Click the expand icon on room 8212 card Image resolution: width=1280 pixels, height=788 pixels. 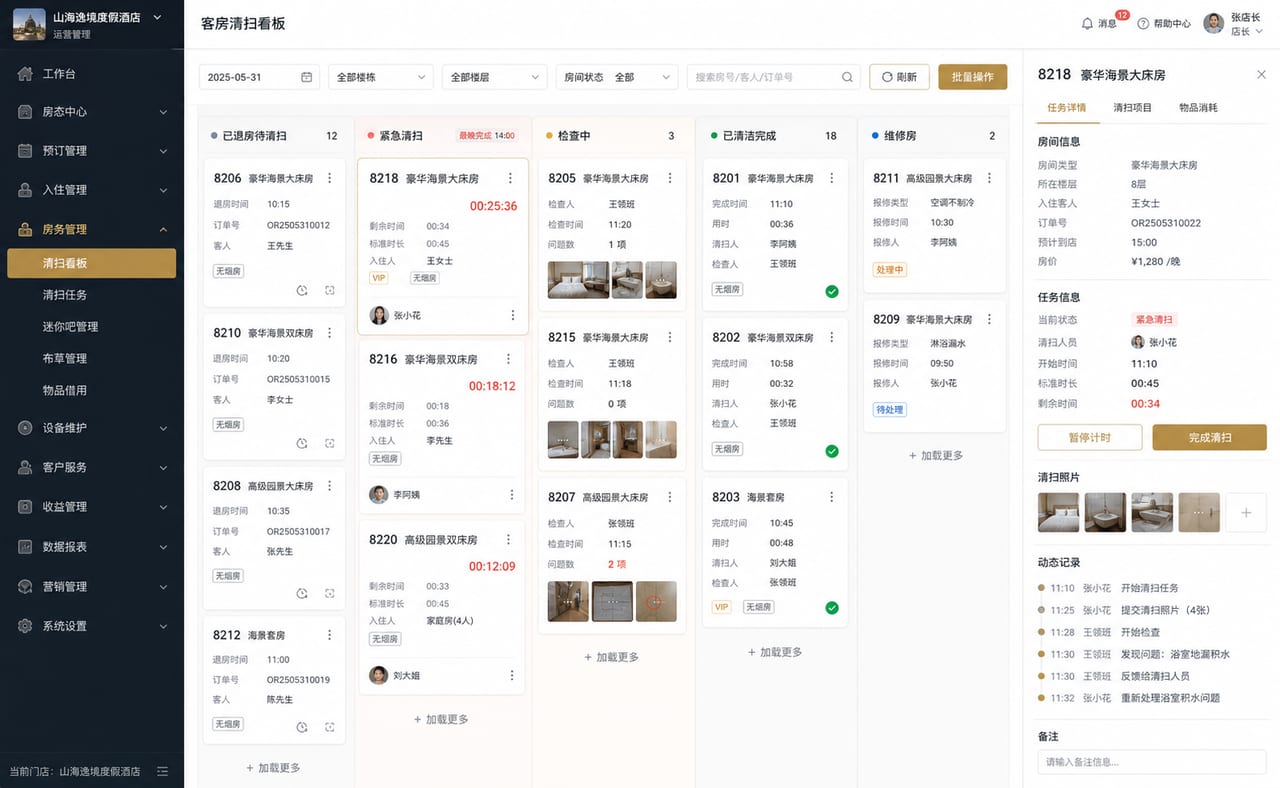(330, 727)
